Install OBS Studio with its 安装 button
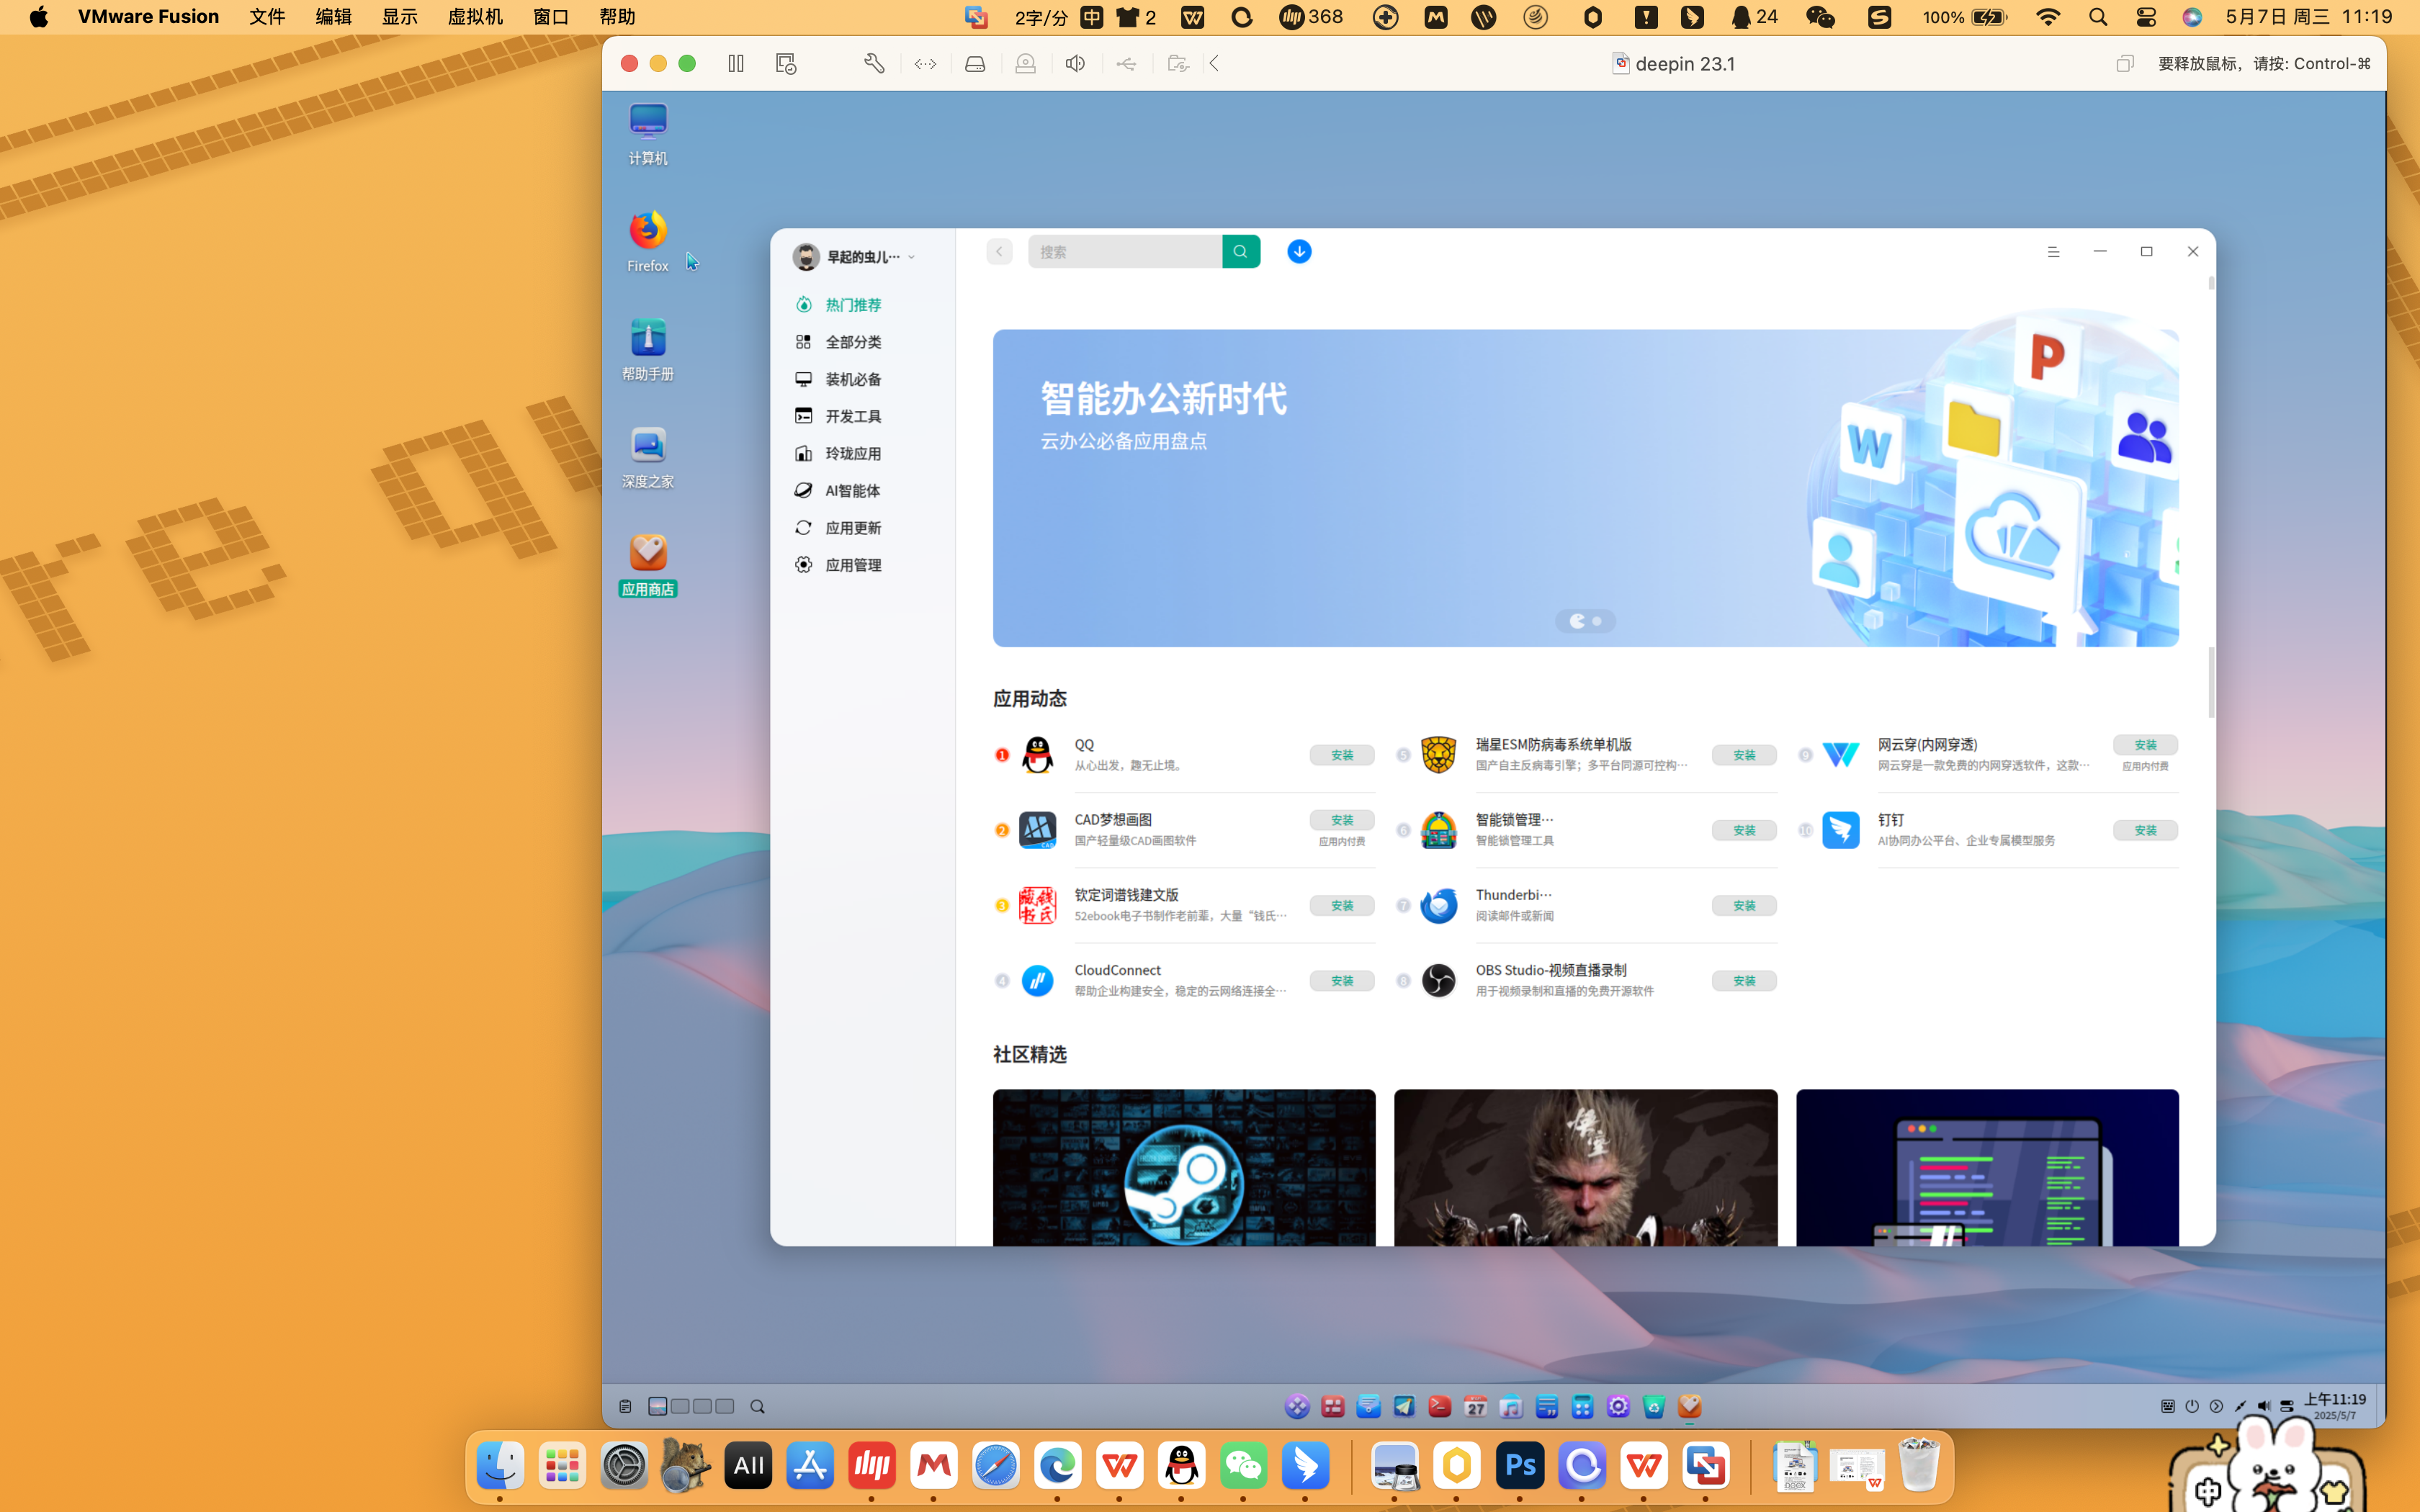The image size is (2420, 1512). coord(1744,981)
